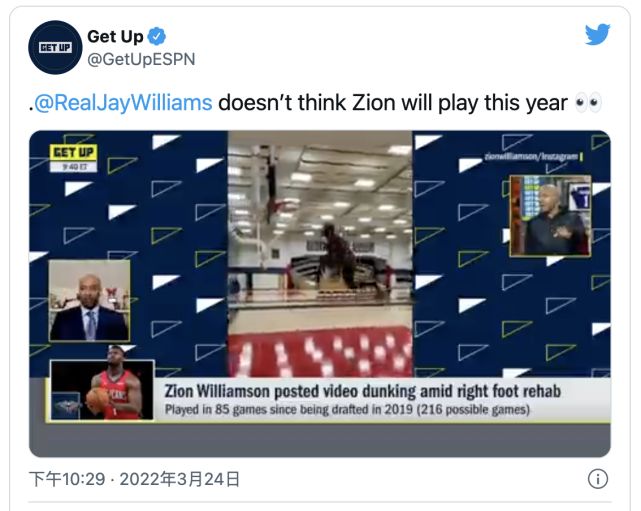
Task: Open the @GetUpESPN handle link
Action: [x=141, y=59]
